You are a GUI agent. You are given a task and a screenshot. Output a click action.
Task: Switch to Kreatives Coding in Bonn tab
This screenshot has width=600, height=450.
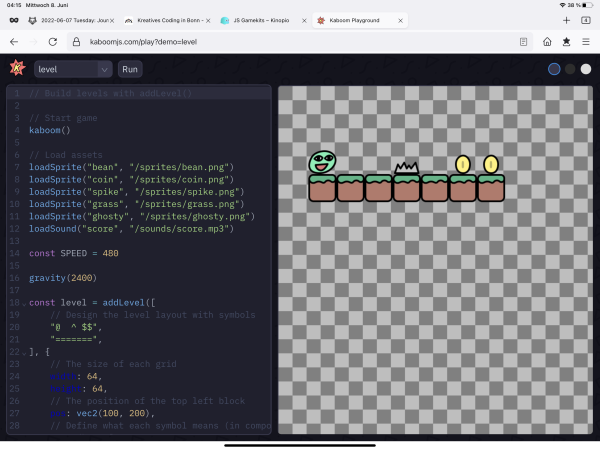168,20
